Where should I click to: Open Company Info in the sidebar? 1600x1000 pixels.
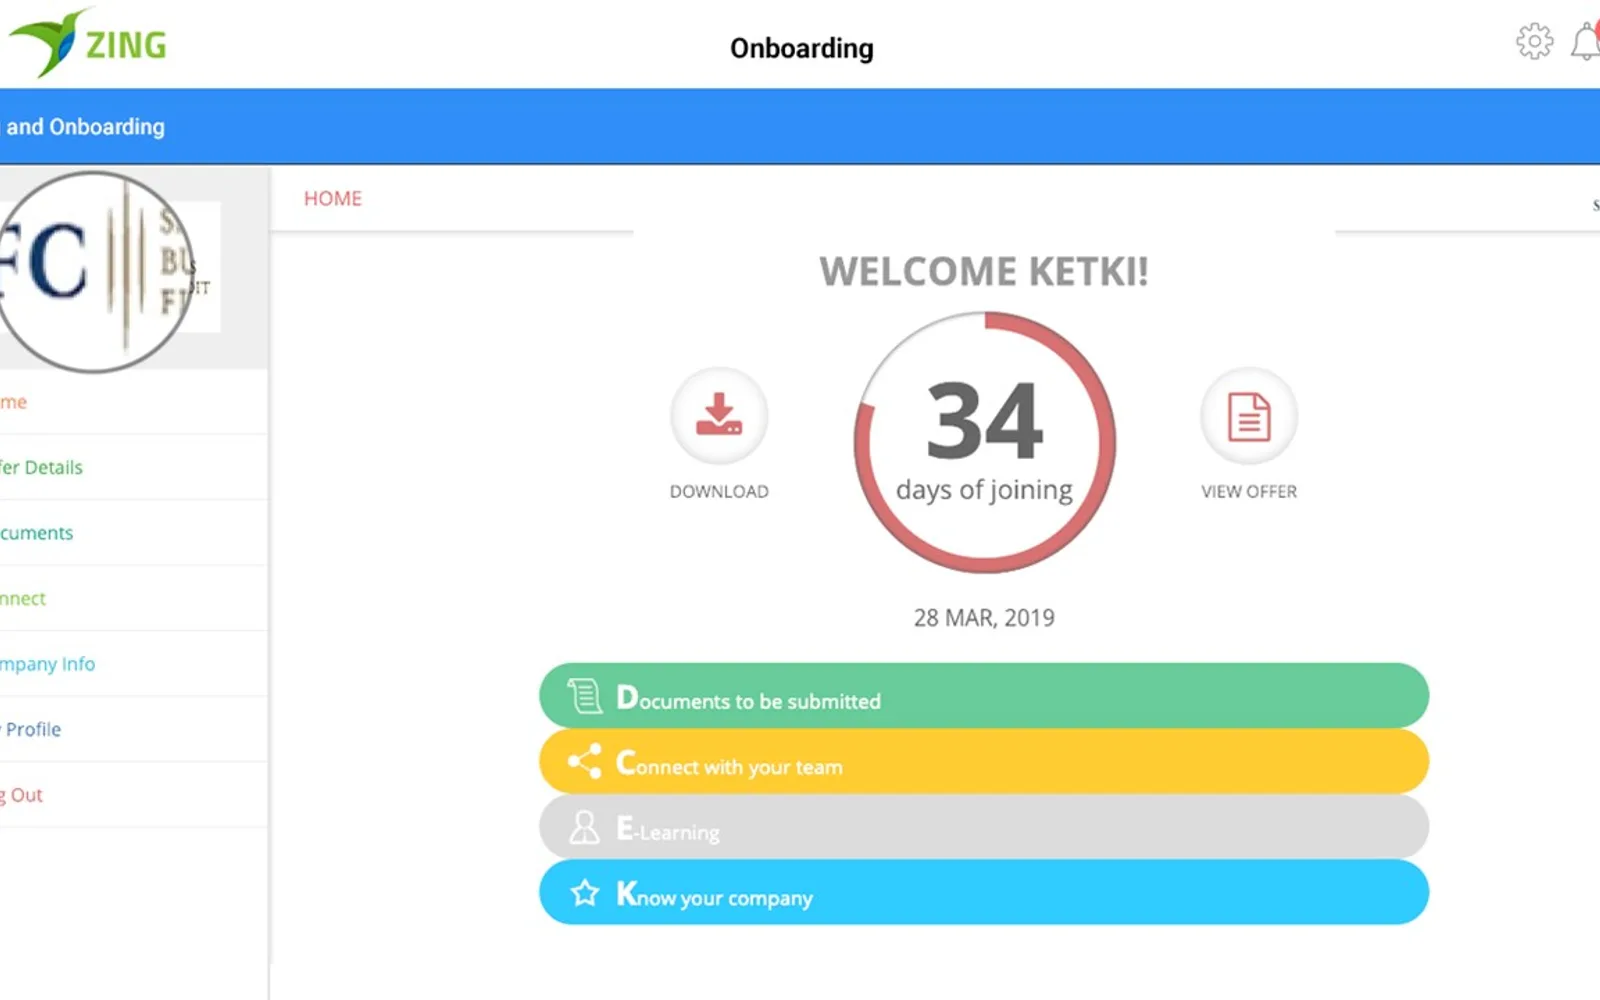(x=134, y=664)
